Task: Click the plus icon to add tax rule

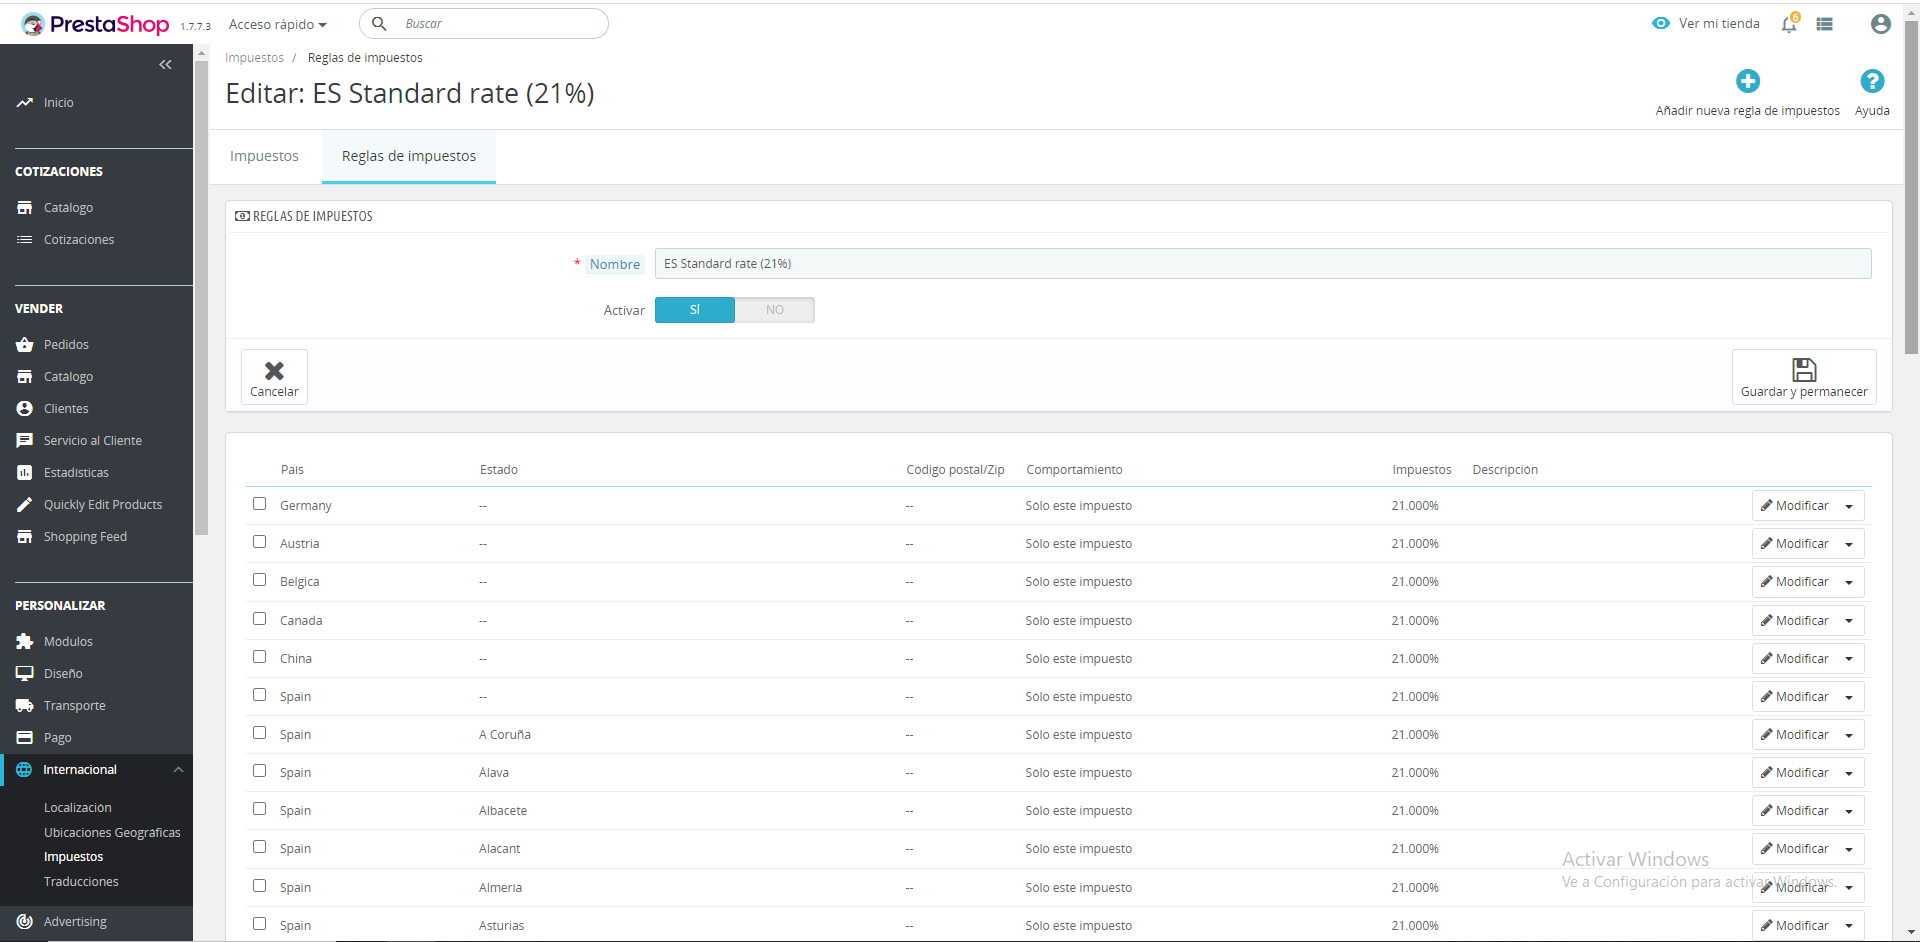Action: click(x=1748, y=81)
